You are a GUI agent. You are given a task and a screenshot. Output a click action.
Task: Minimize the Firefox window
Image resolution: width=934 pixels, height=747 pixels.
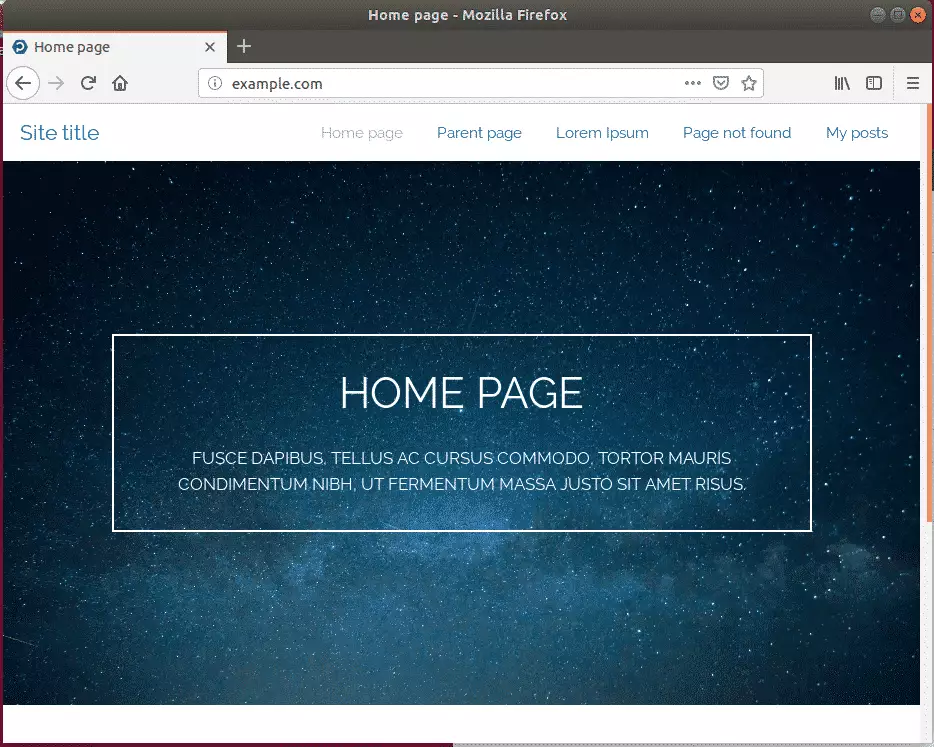[x=877, y=15]
